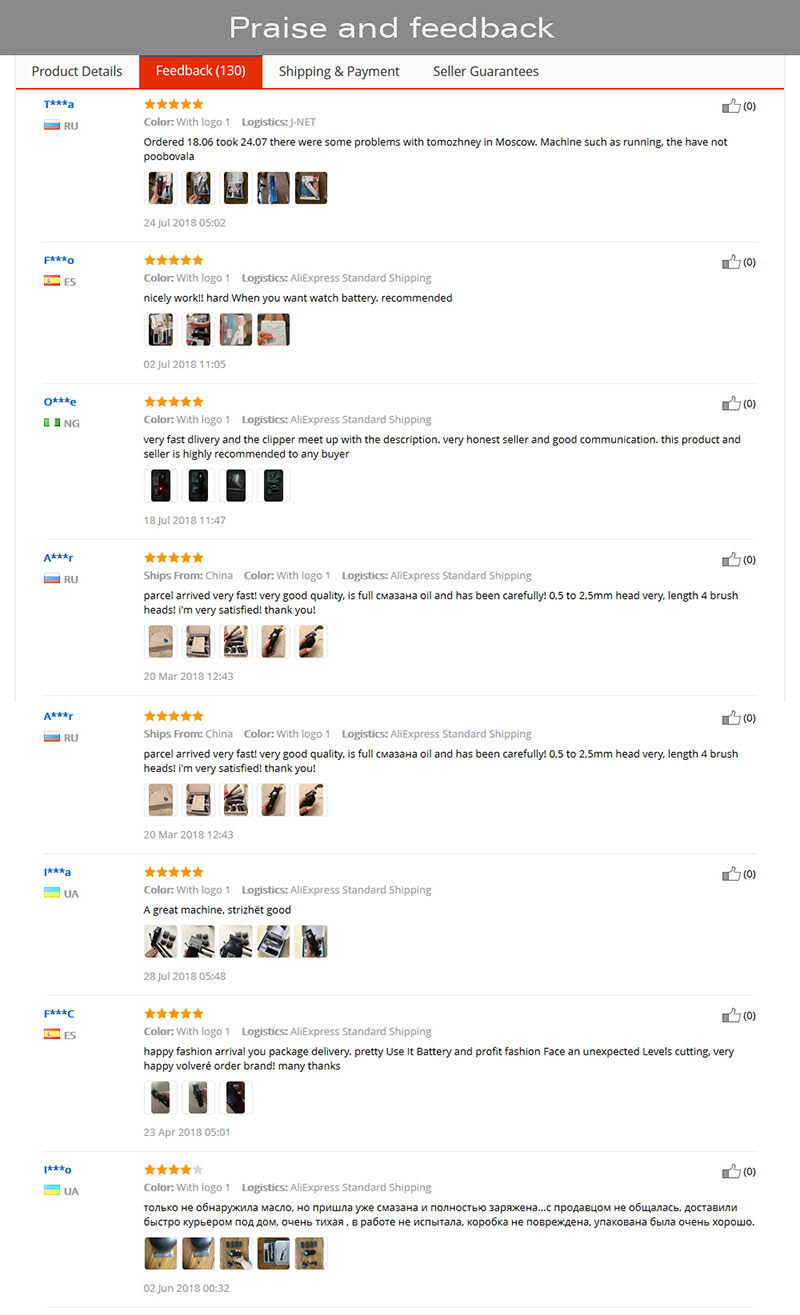
Task: Click the helpful thumbs-up on T***a's review
Action: pos(731,105)
